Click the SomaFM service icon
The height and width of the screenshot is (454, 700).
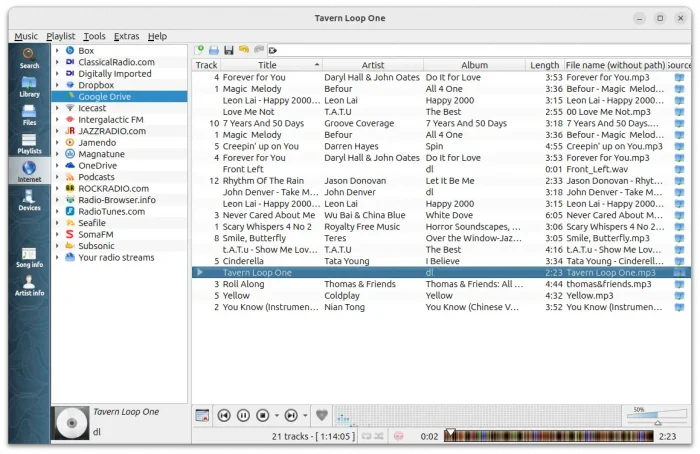(70, 234)
